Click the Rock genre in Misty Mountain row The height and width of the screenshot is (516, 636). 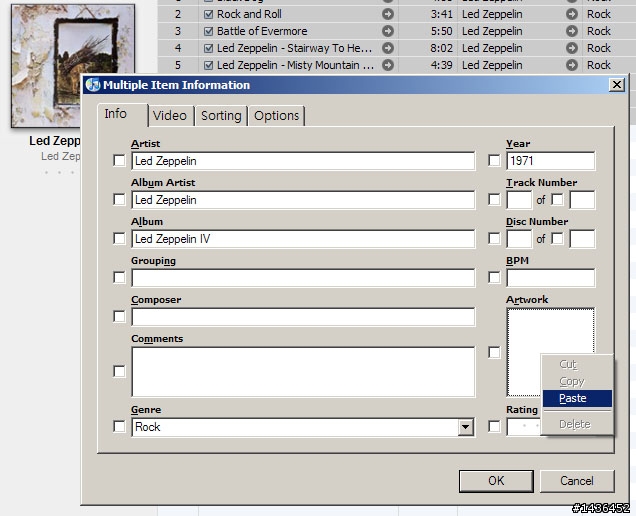[x=599, y=65]
